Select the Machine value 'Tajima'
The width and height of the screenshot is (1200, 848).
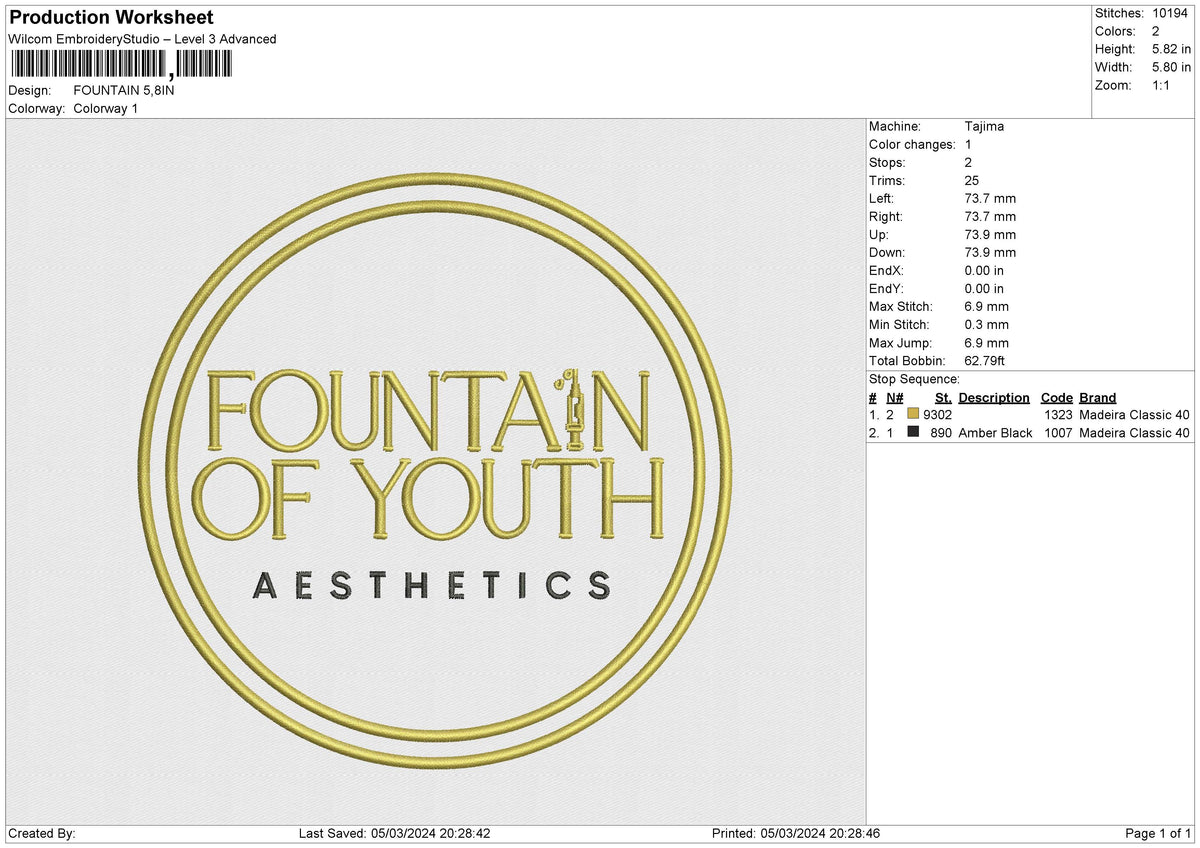(x=984, y=127)
